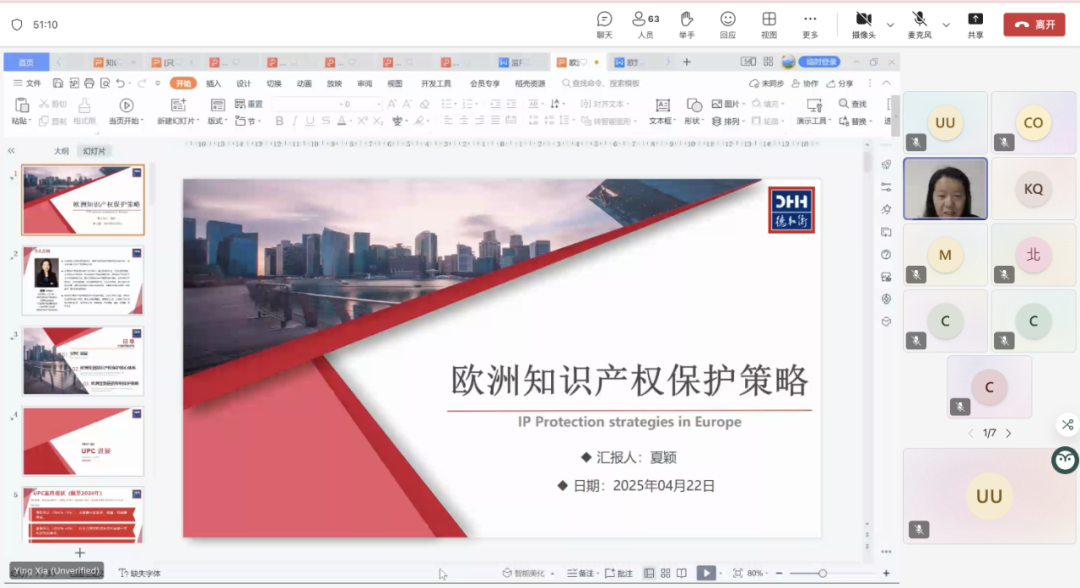Start slideshow from current slide
This screenshot has width=1080, height=588.
pyautogui.click(x=127, y=112)
